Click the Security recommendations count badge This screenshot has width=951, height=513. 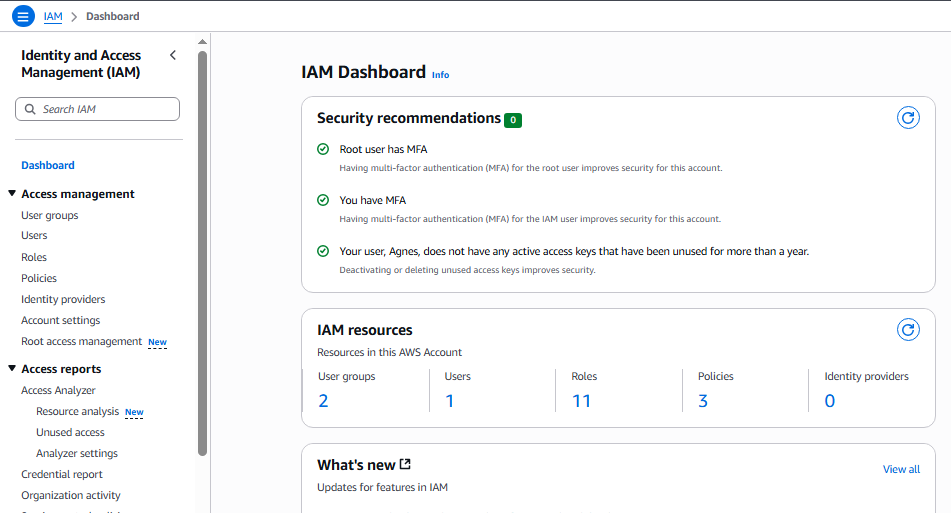pos(513,120)
